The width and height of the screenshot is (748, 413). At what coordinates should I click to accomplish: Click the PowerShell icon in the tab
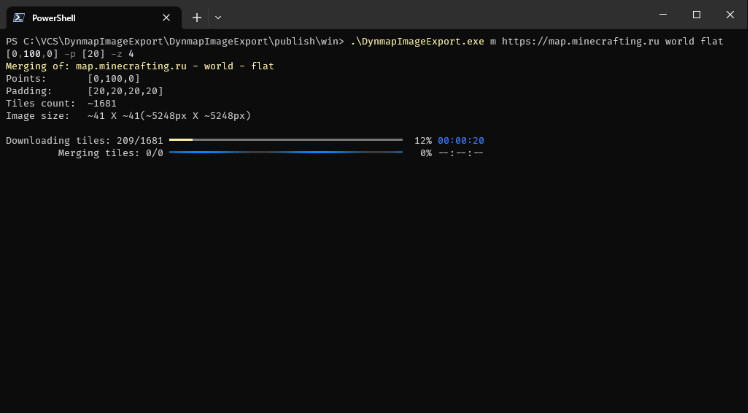coord(19,18)
